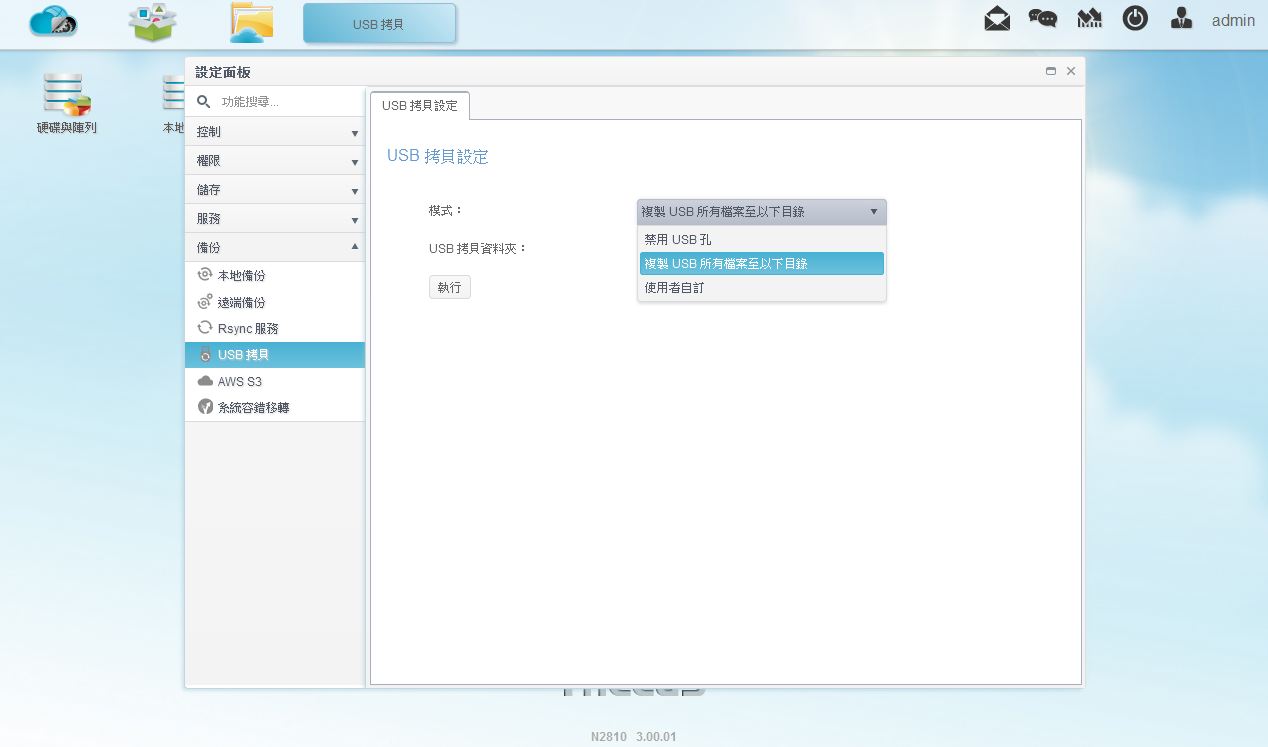
Task: Close the 設定面板 window
Action: click(x=1071, y=71)
